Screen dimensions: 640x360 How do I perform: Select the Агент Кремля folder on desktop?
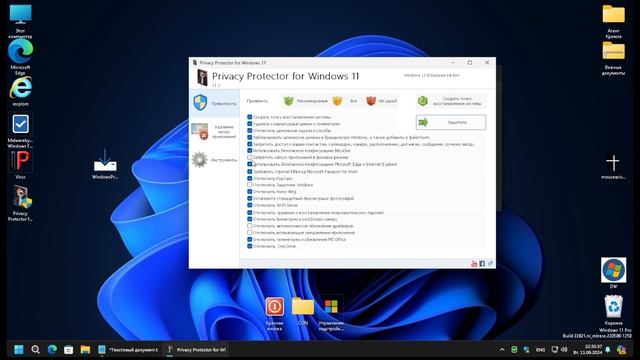[613, 21]
